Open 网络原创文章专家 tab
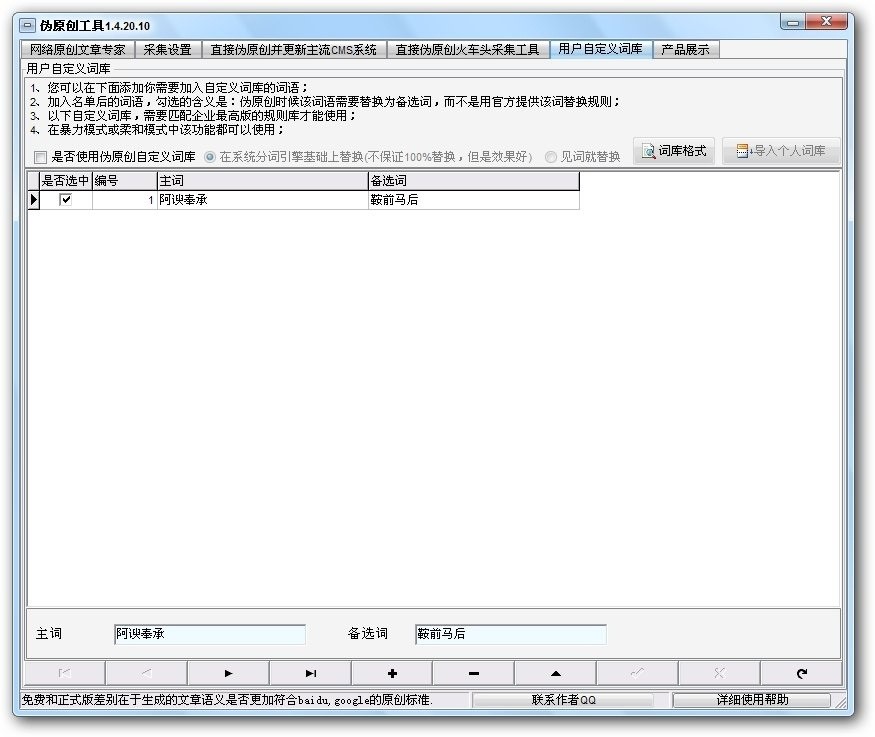The image size is (875, 737). tap(78, 50)
